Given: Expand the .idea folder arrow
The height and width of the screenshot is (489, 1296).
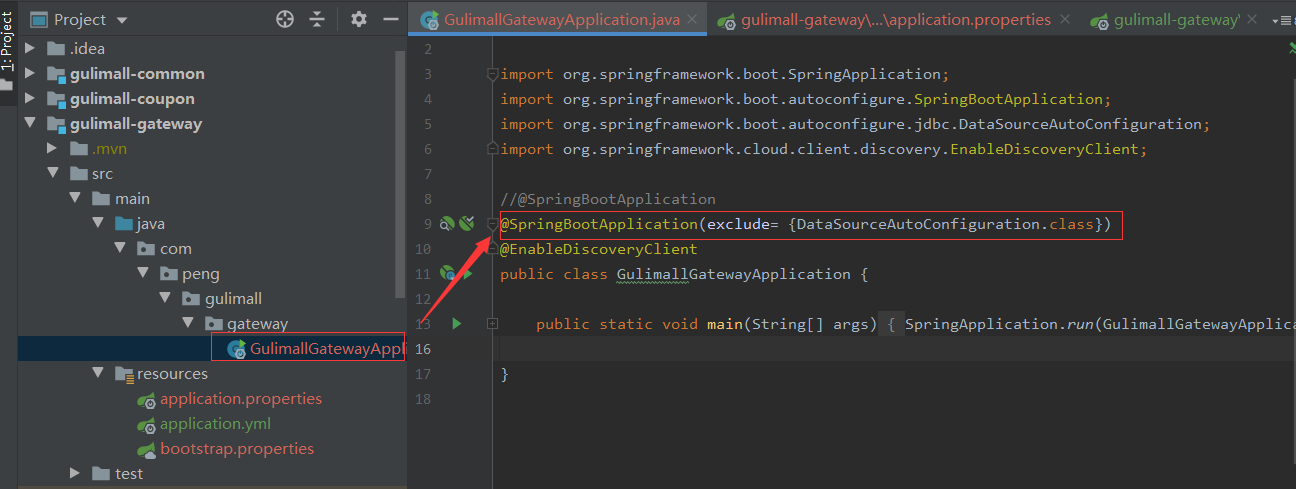Looking at the screenshot, I should [x=30, y=48].
